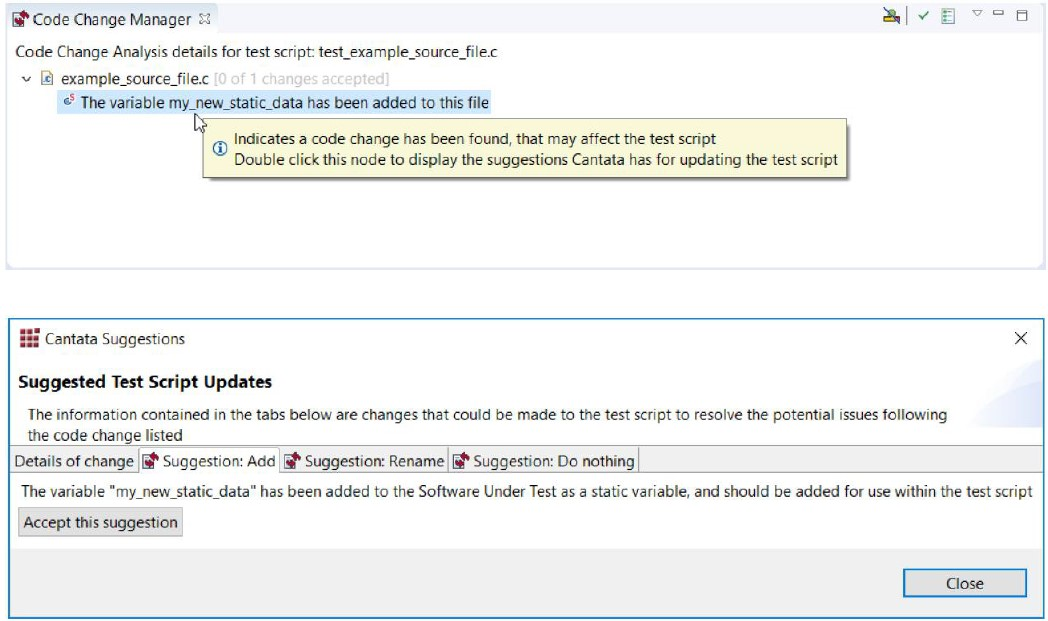
Task: Click the Cantata Suggestions dialog grid icon
Action: [29, 338]
